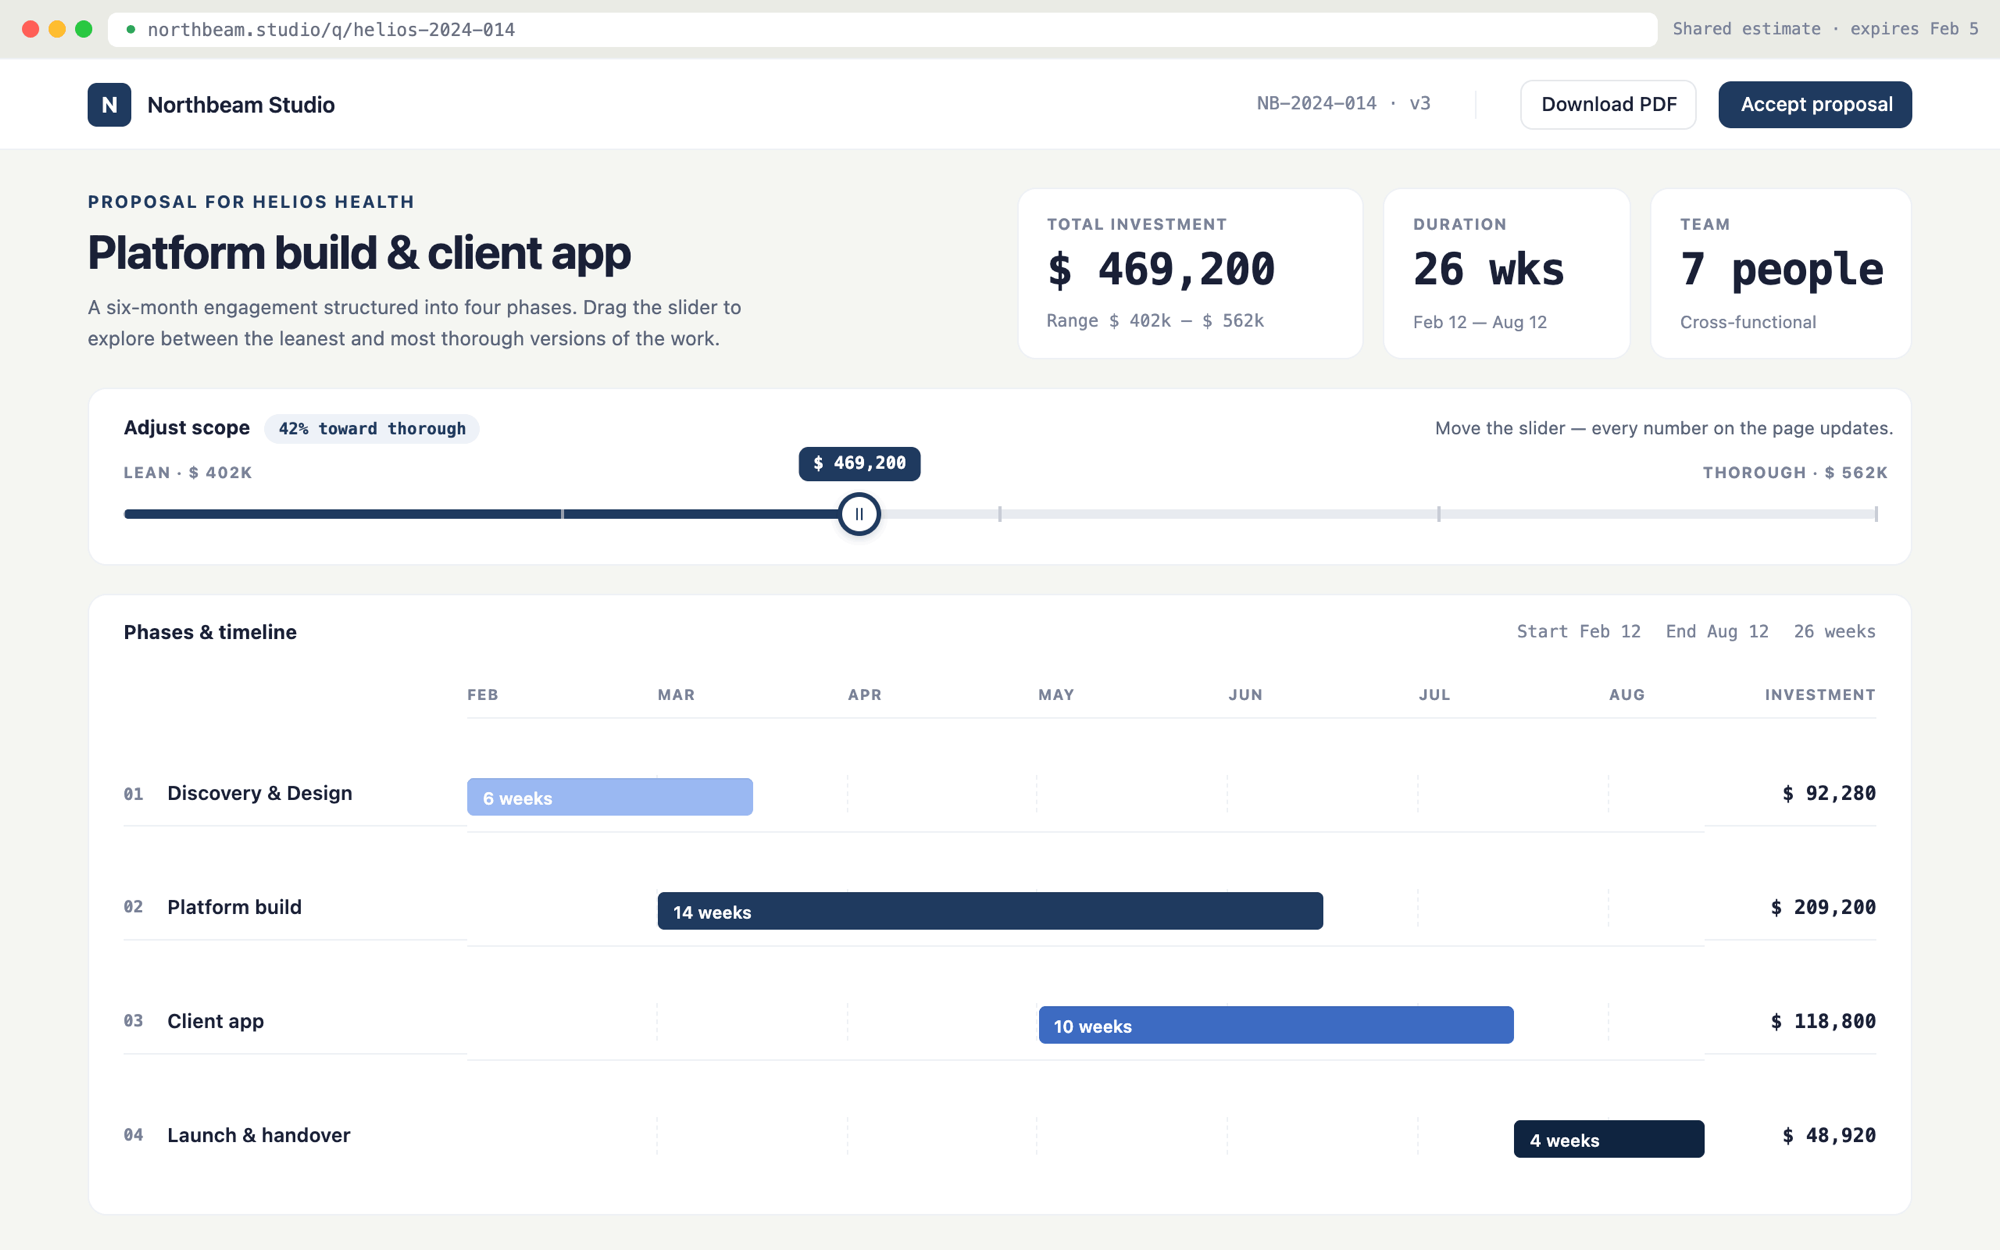The height and width of the screenshot is (1250, 2000).
Task: Select the Discovery & Design 6 weeks bar
Action: click(610, 797)
